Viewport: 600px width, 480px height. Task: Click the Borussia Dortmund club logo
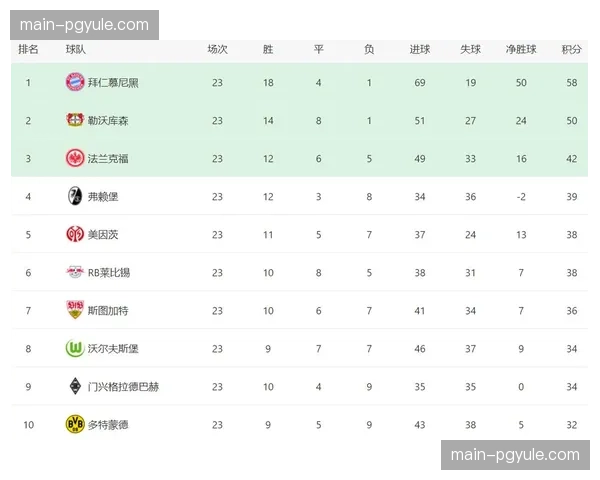point(75,424)
